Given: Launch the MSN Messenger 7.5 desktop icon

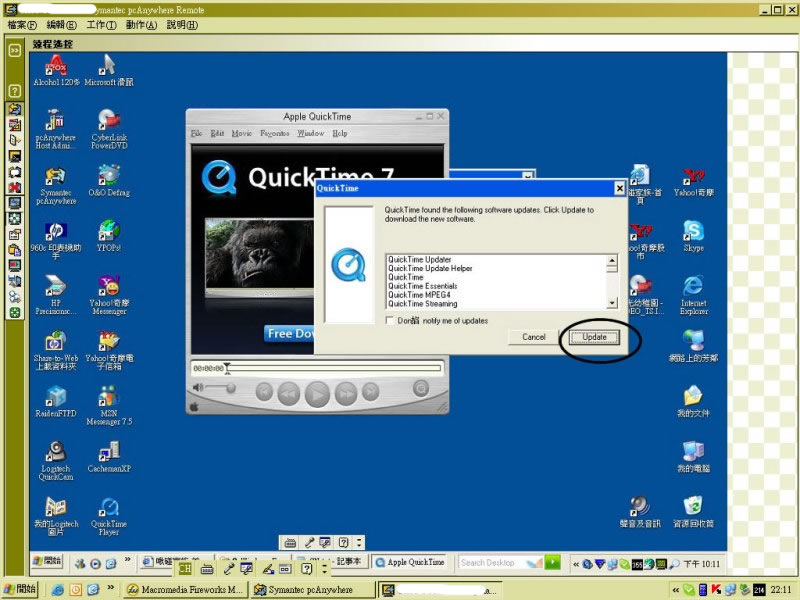Looking at the screenshot, I should click(109, 406).
